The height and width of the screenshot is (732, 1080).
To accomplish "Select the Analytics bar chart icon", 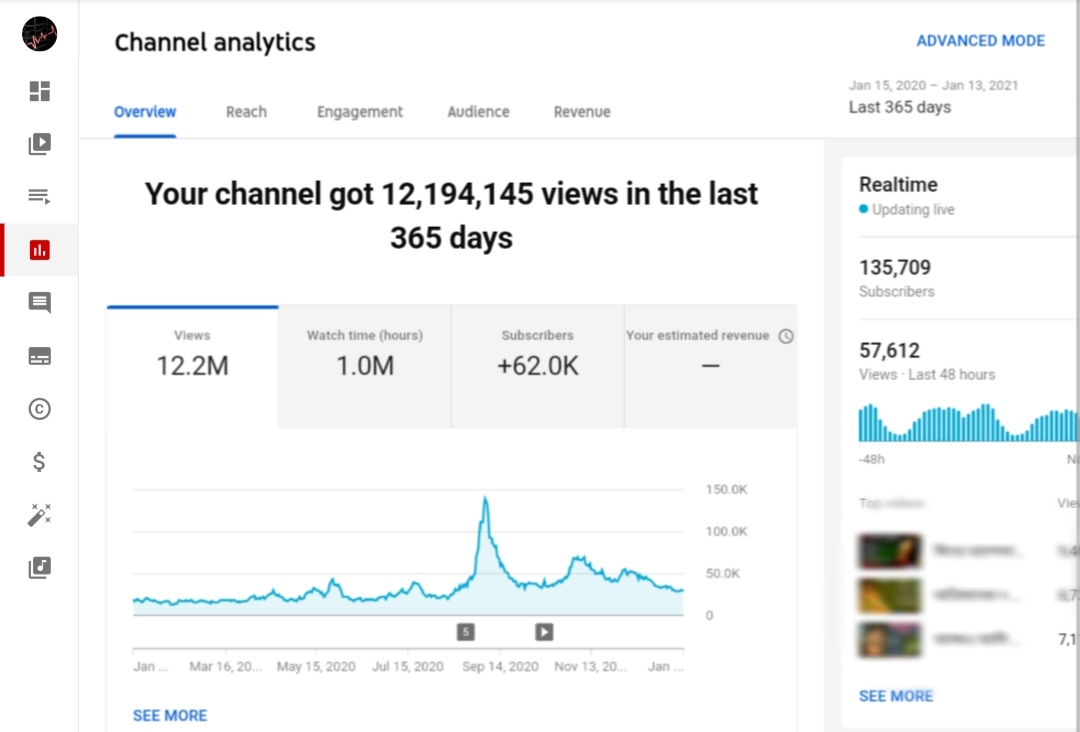I will [39, 249].
